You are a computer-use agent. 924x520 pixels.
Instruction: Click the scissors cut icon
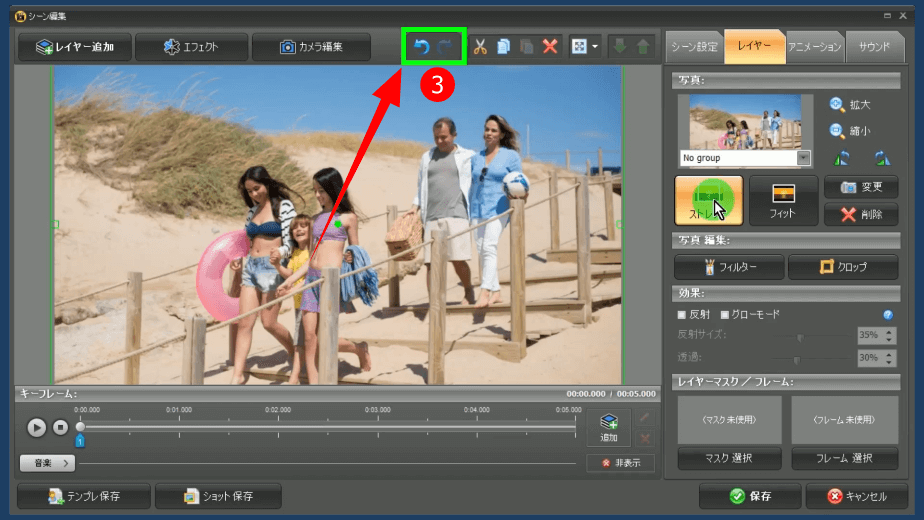click(480, 46)
